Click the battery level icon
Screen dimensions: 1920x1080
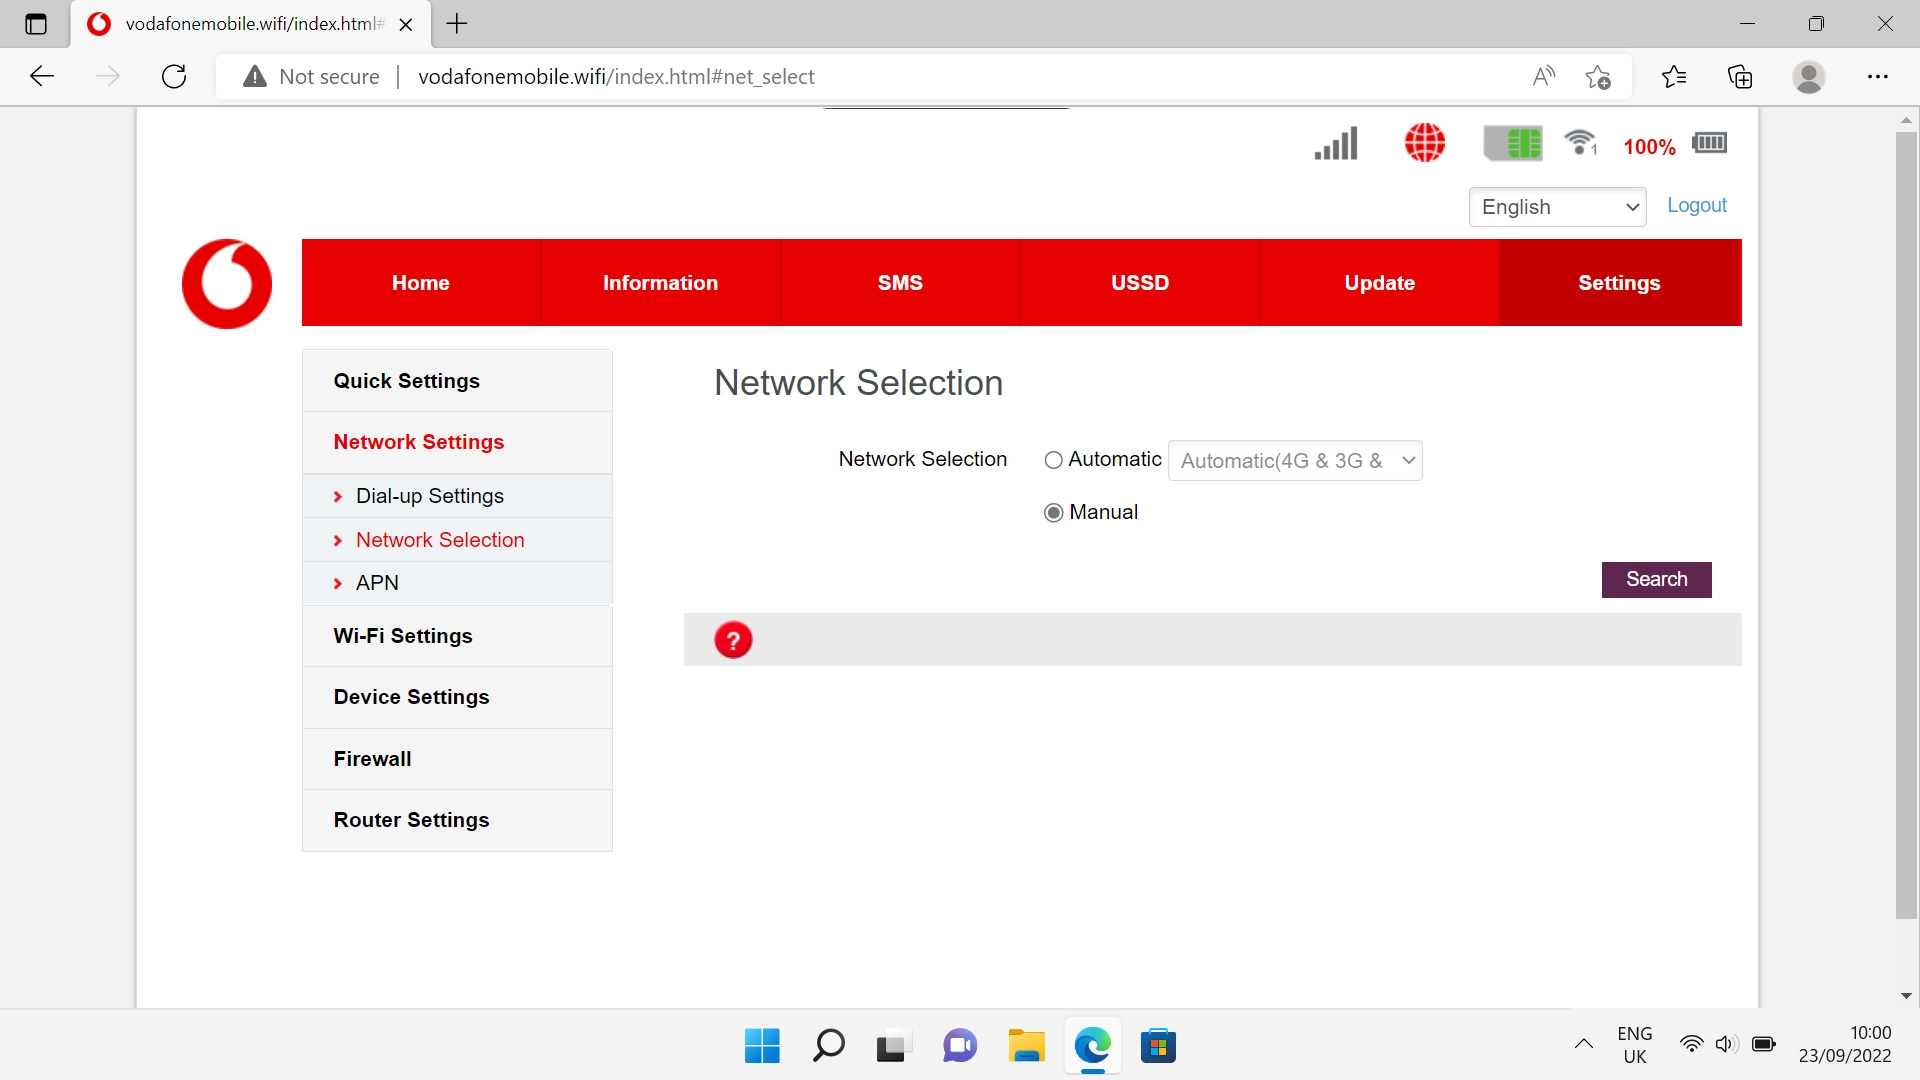point(1710,143)
